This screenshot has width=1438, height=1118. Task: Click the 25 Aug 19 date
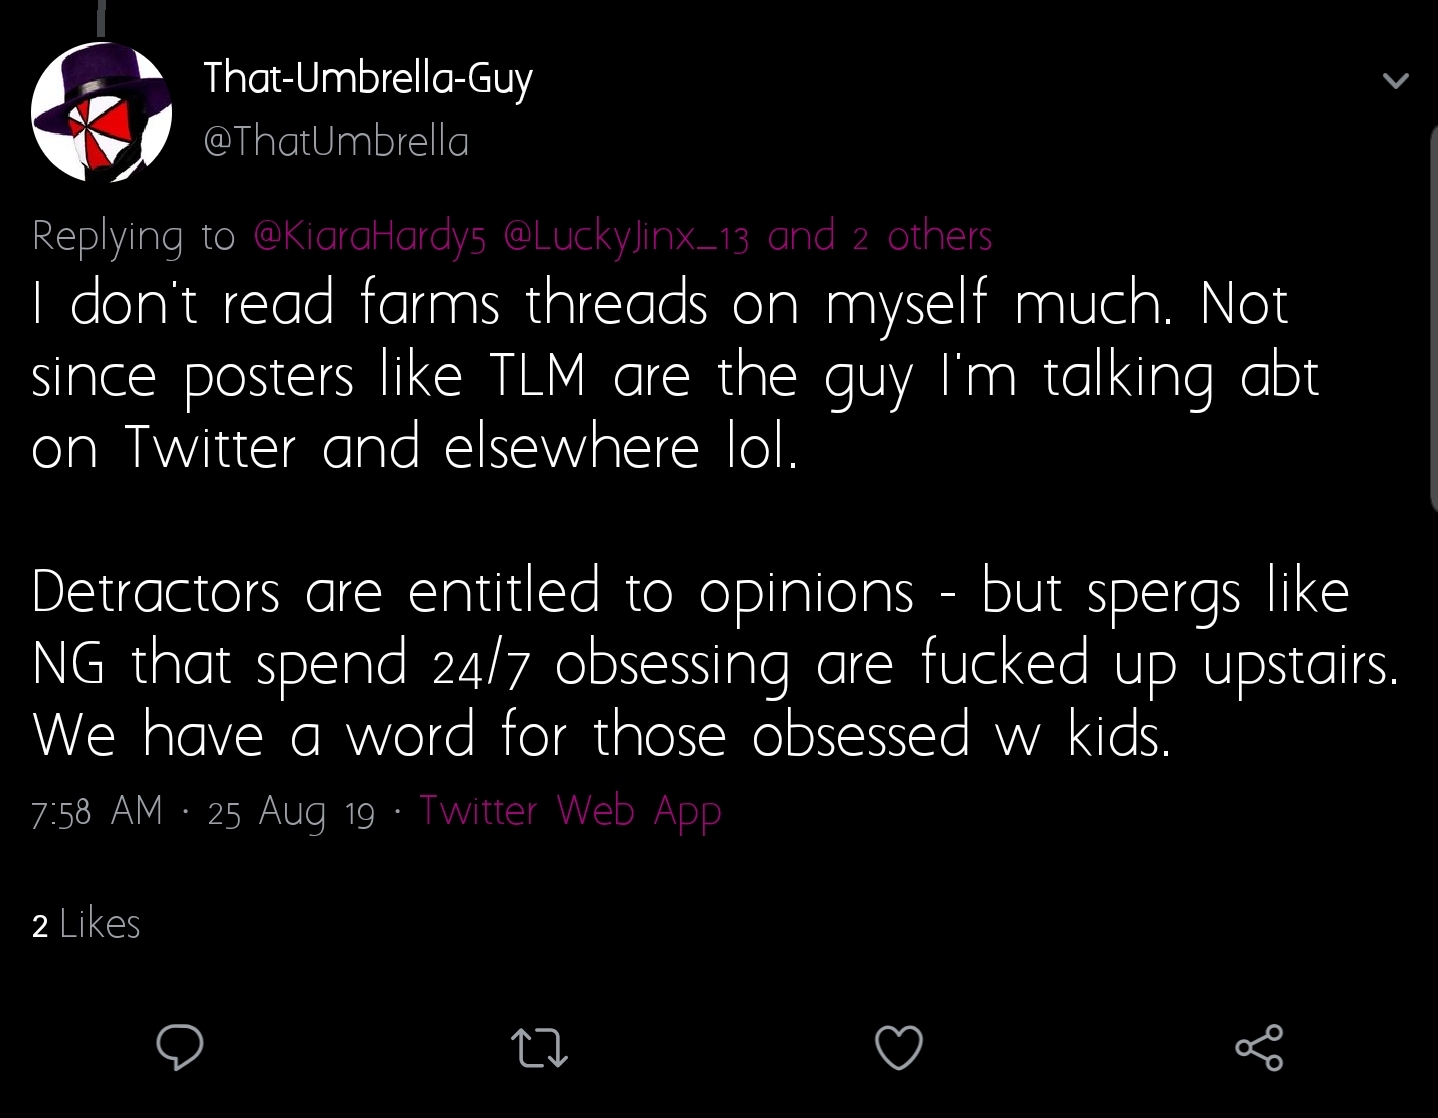[291, 811]
